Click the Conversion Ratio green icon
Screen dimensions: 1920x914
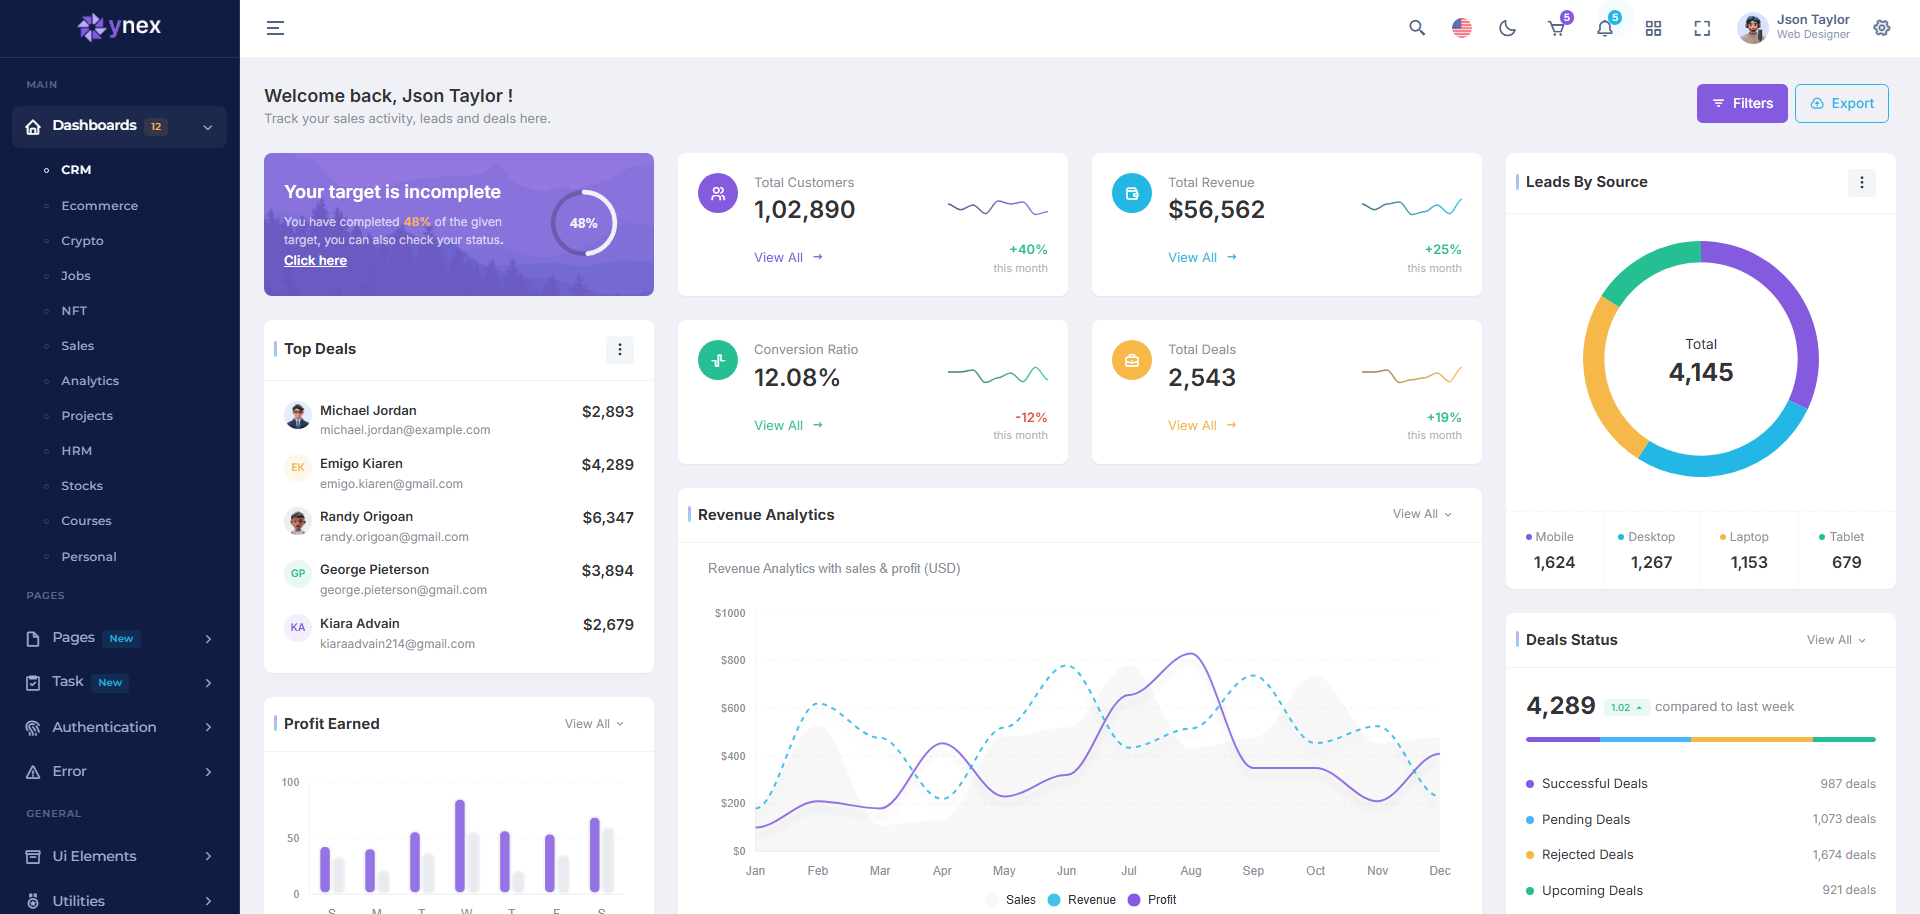pos(718,361)
